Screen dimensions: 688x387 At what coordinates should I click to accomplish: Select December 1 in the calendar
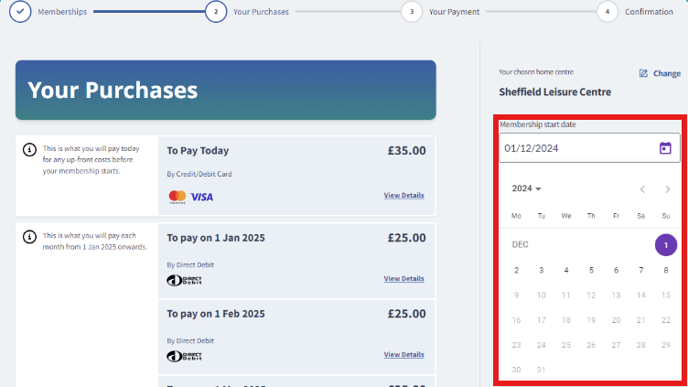point(666,245)
